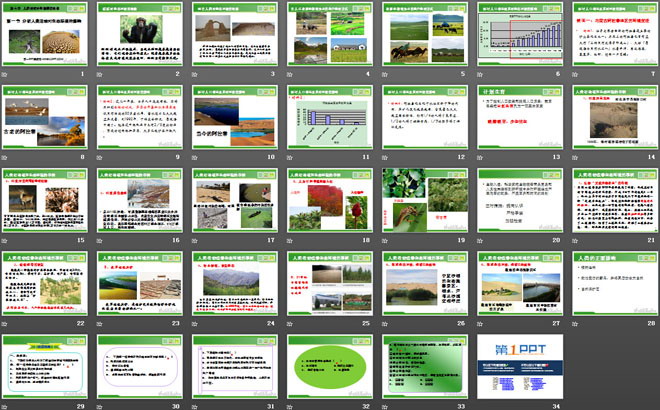Select slide 8 with flying white birds
Screen dimensions: 660x410
(45, 117)
